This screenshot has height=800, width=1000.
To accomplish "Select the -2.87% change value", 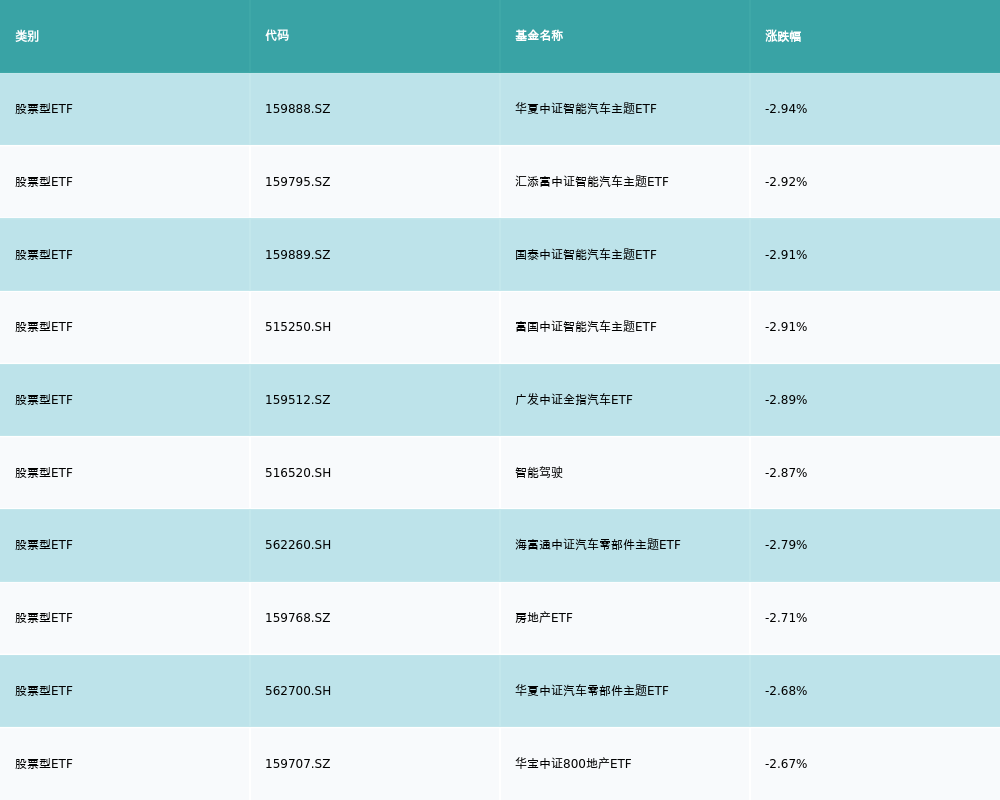I will pos(786,473).
